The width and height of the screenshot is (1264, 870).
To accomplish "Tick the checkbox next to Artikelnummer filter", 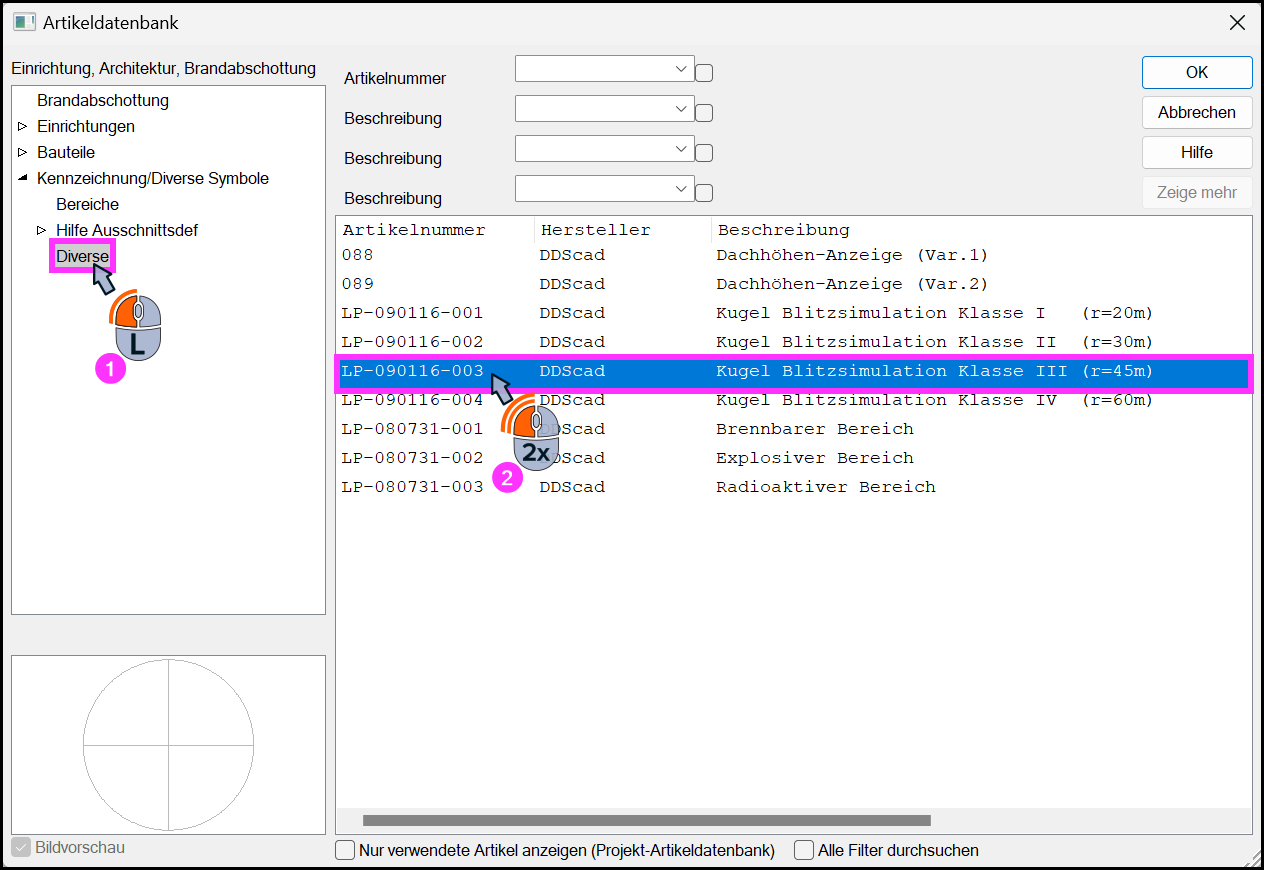I will pos(704,72).
